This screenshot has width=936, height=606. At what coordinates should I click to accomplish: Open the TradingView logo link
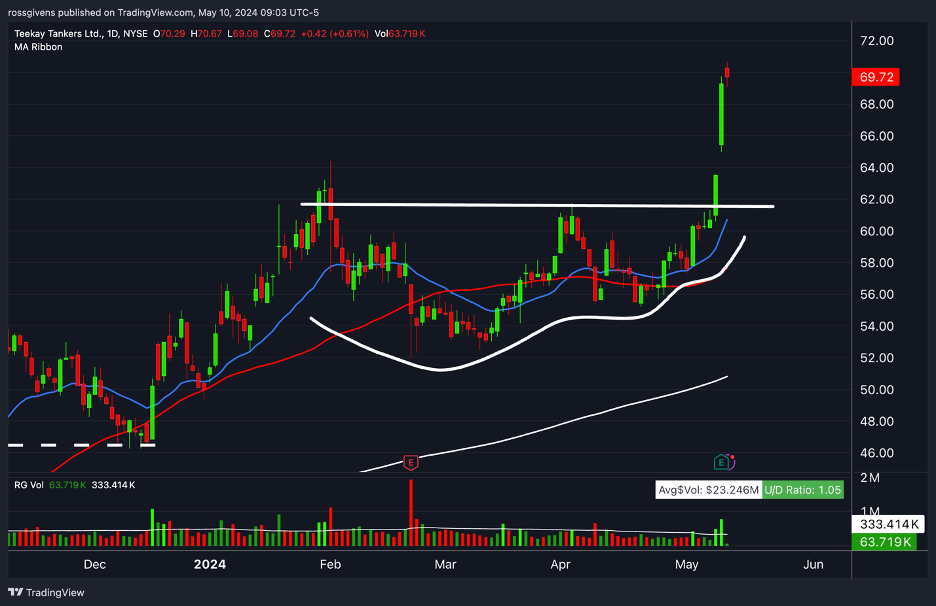(x=46, y=592)
